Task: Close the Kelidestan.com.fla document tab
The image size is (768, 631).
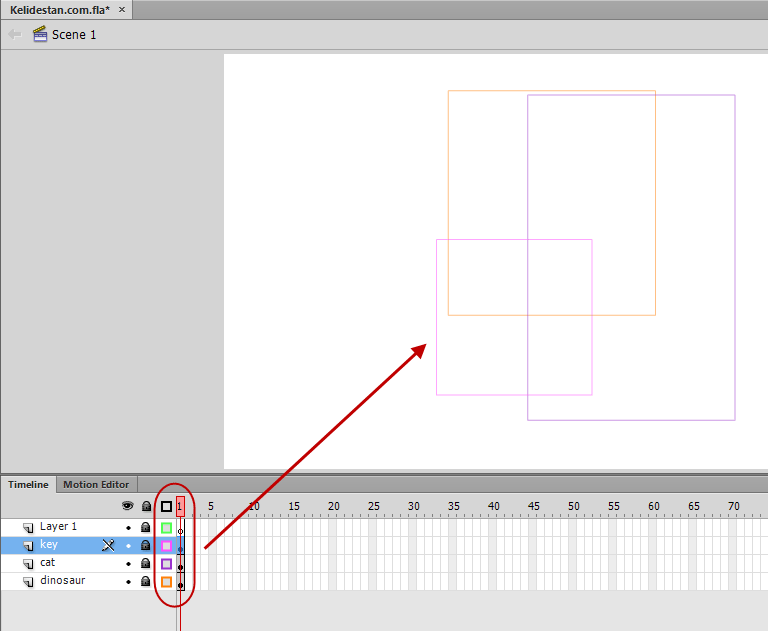Action: click(122, 9)
